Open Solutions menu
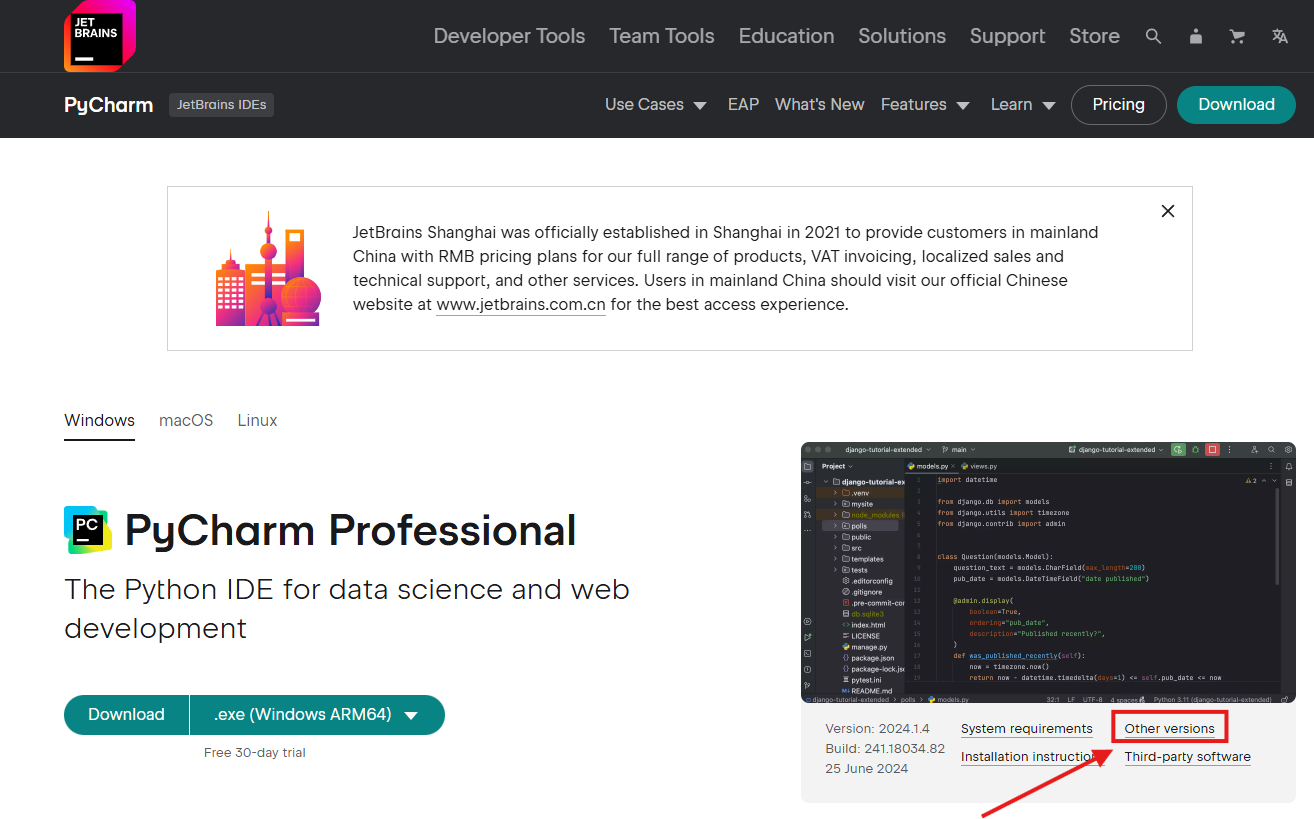 pos(902,36)
